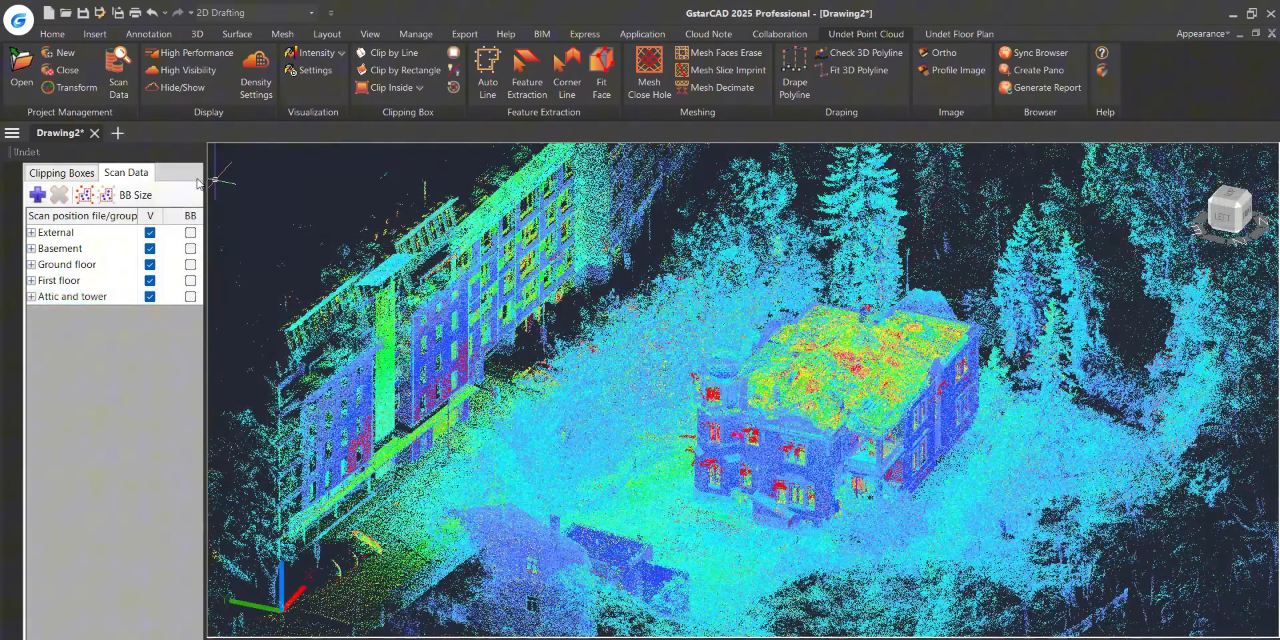Switch to the Home ribbon tab
Viewport: 1280px width, 640px height.
coord(52,34)
